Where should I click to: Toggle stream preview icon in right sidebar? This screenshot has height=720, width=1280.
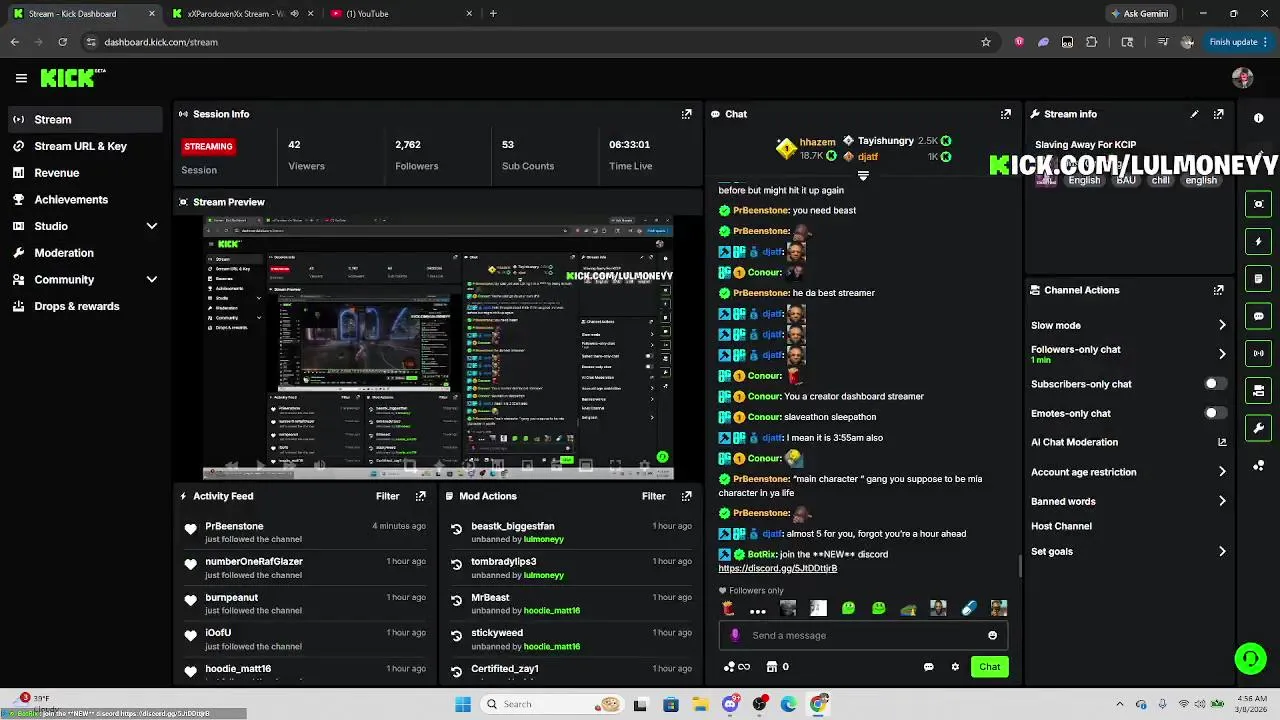[1259, 204]
